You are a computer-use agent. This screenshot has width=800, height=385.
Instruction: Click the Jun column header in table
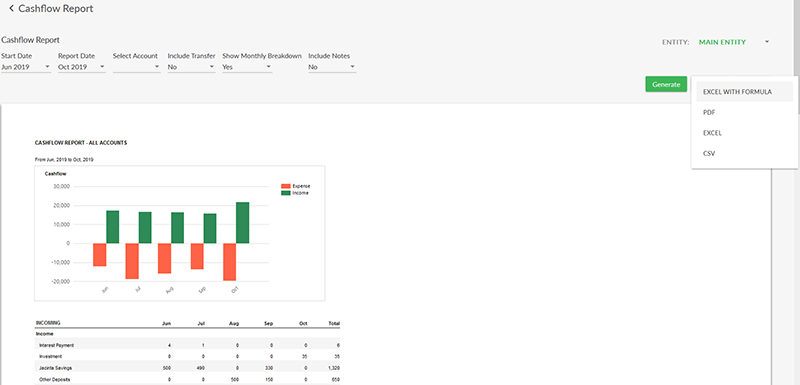coord(166,323)
